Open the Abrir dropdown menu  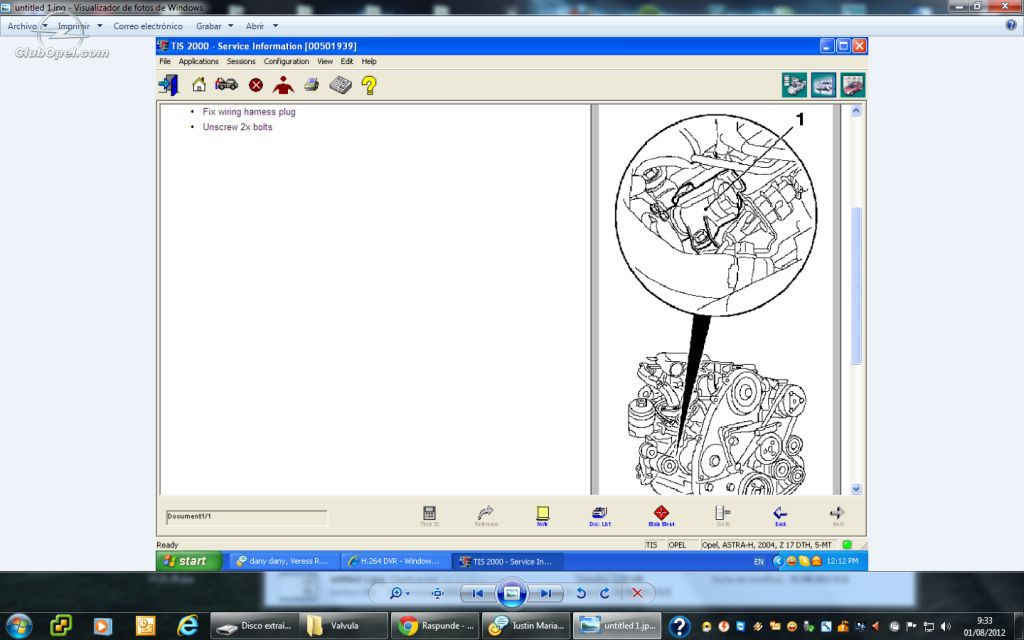pos(261,26)
